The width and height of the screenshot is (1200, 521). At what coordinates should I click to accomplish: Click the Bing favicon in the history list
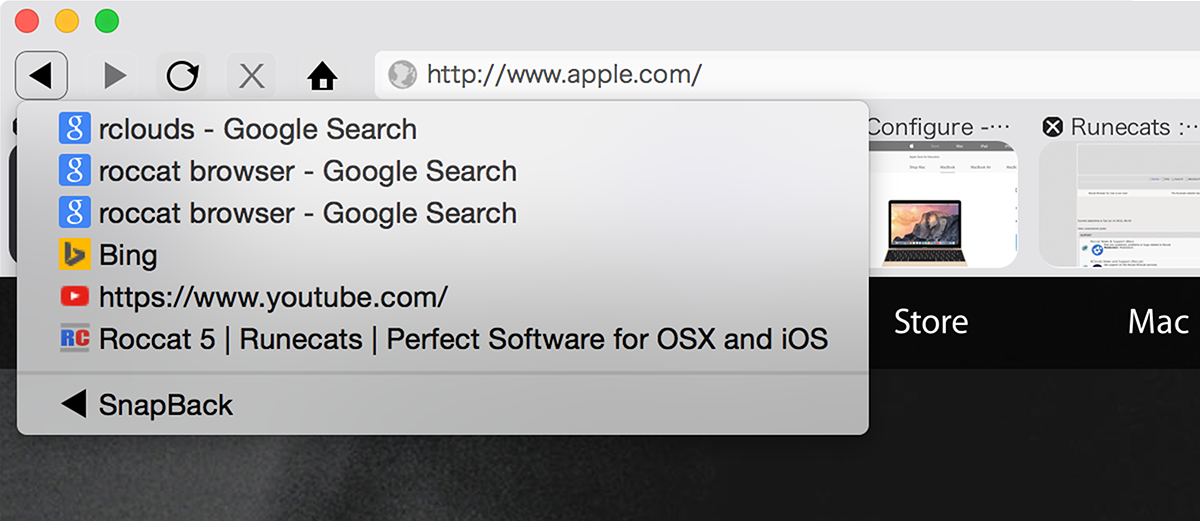[75, 255]
